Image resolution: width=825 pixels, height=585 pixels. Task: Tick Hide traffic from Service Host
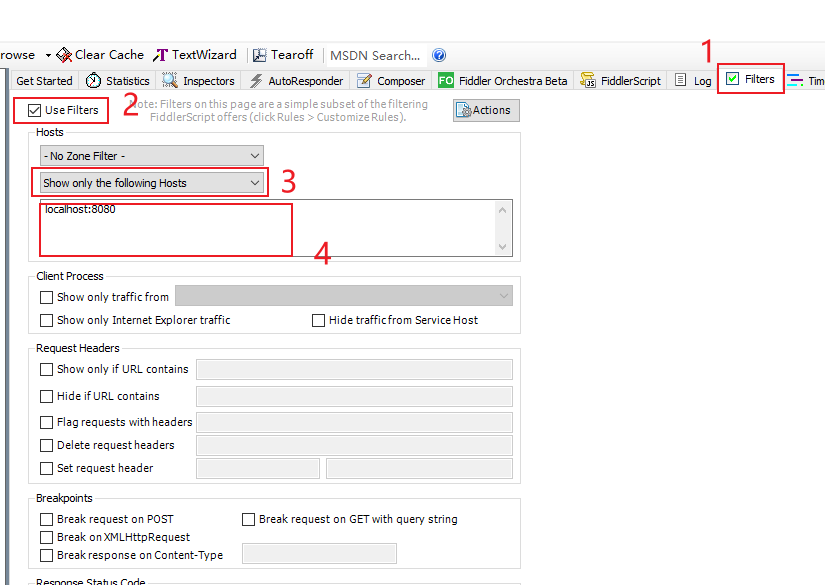coord(318,320)
